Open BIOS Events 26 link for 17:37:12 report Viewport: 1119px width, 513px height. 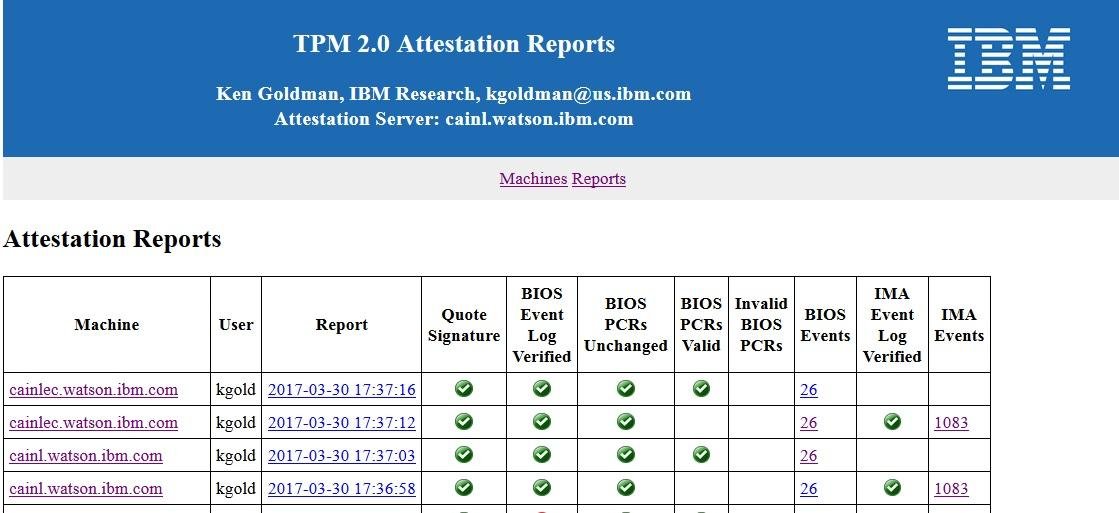(x=809, y=423)
